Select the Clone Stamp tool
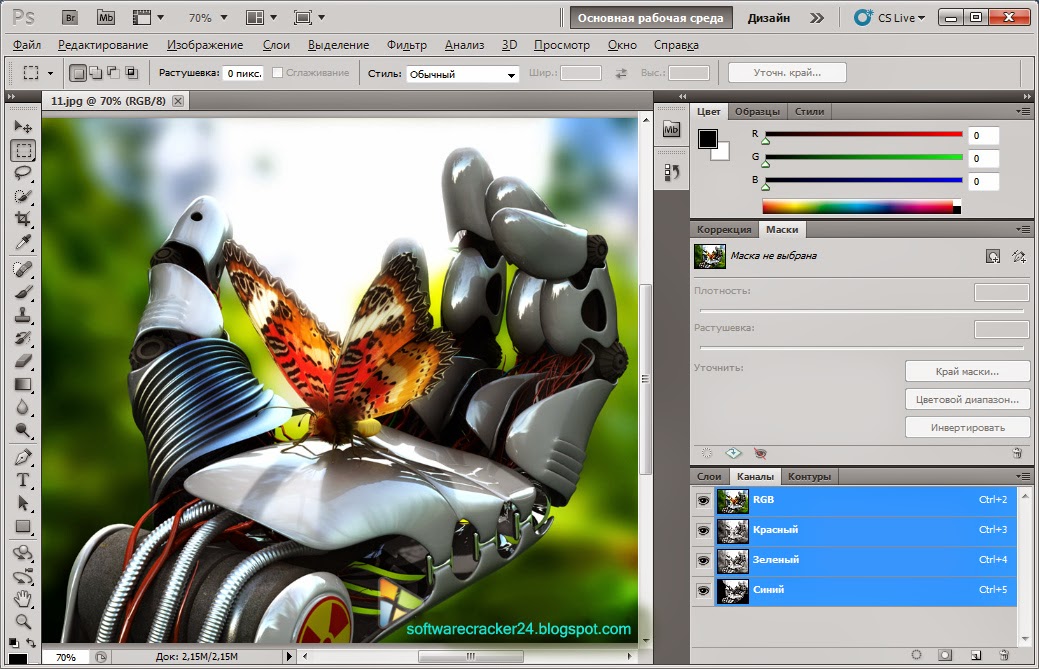The height and width of the screenshot is (669, 1039). pyautogui.click(x=23, y=315)
